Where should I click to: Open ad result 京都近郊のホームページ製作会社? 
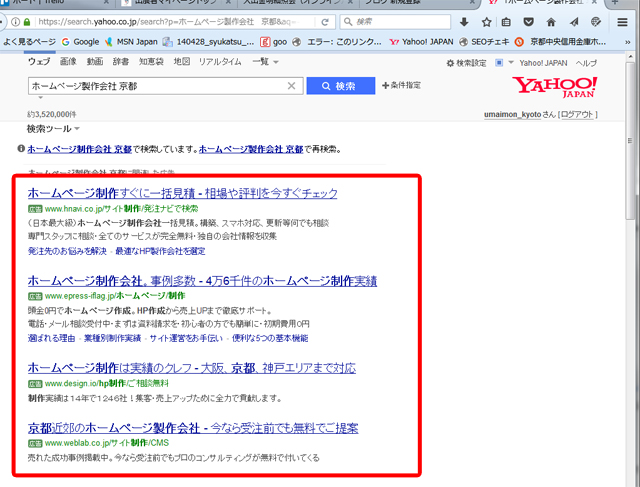tap(193, 428)
